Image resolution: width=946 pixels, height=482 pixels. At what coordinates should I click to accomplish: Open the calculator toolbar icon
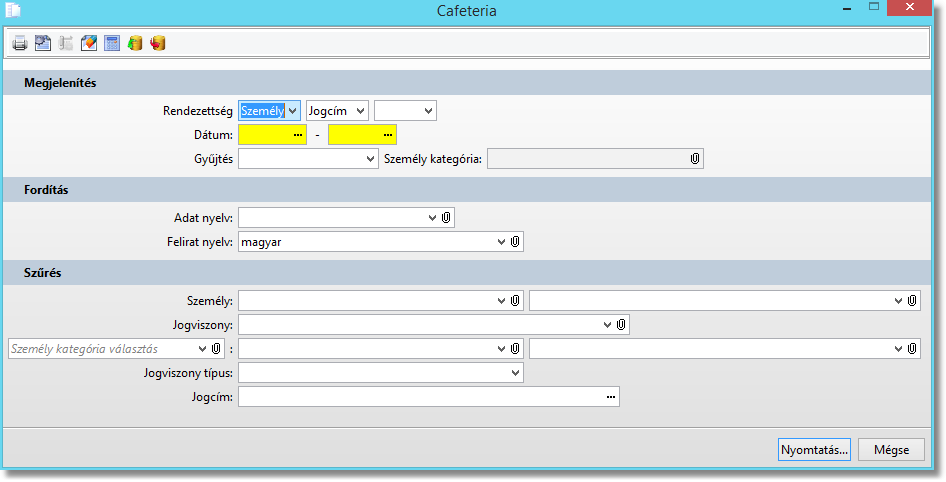(112, 43)
